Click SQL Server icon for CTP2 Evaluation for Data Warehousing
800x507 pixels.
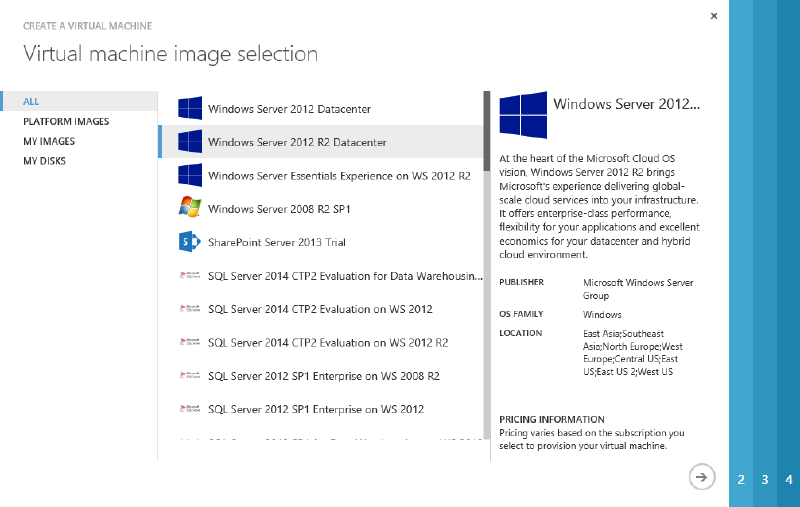[x=190, y=275]
